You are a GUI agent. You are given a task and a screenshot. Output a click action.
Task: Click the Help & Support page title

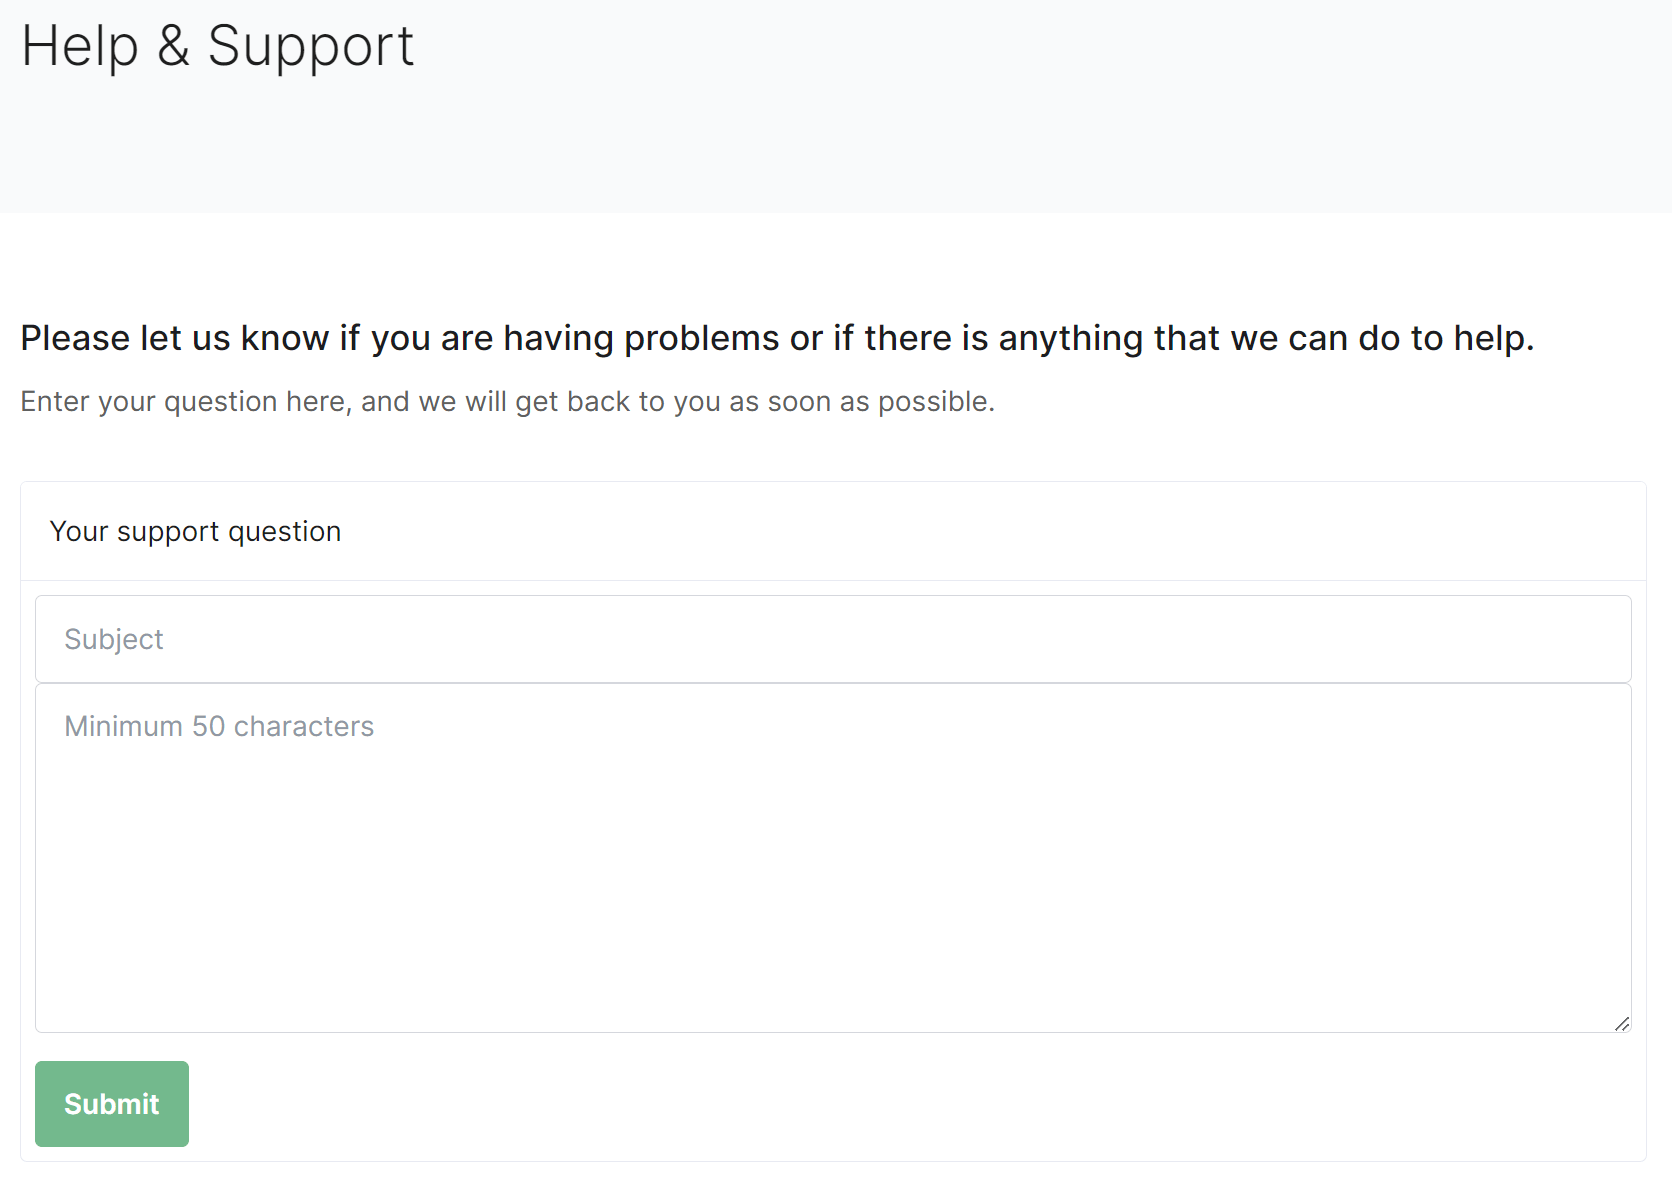218,46
